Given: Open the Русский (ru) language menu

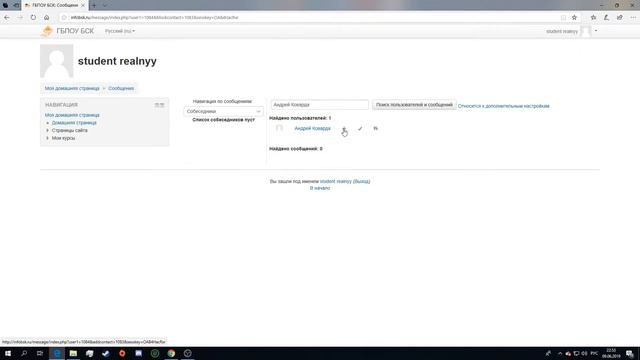Looking at the screenshot, I should pyautogui.click(x=120, y=31).
